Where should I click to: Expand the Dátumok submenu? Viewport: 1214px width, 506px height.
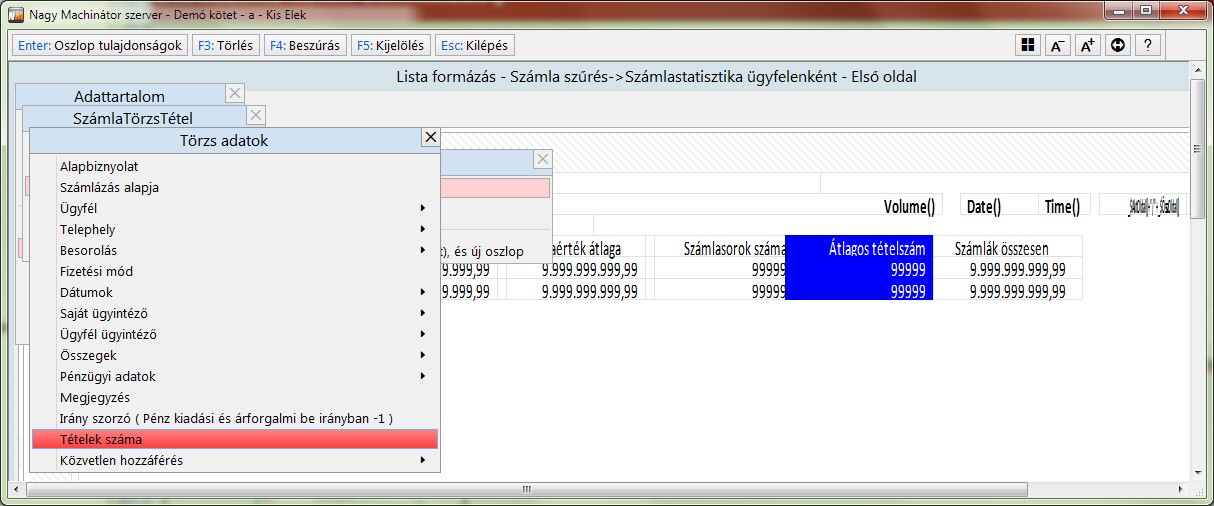[x=234, y=292]
